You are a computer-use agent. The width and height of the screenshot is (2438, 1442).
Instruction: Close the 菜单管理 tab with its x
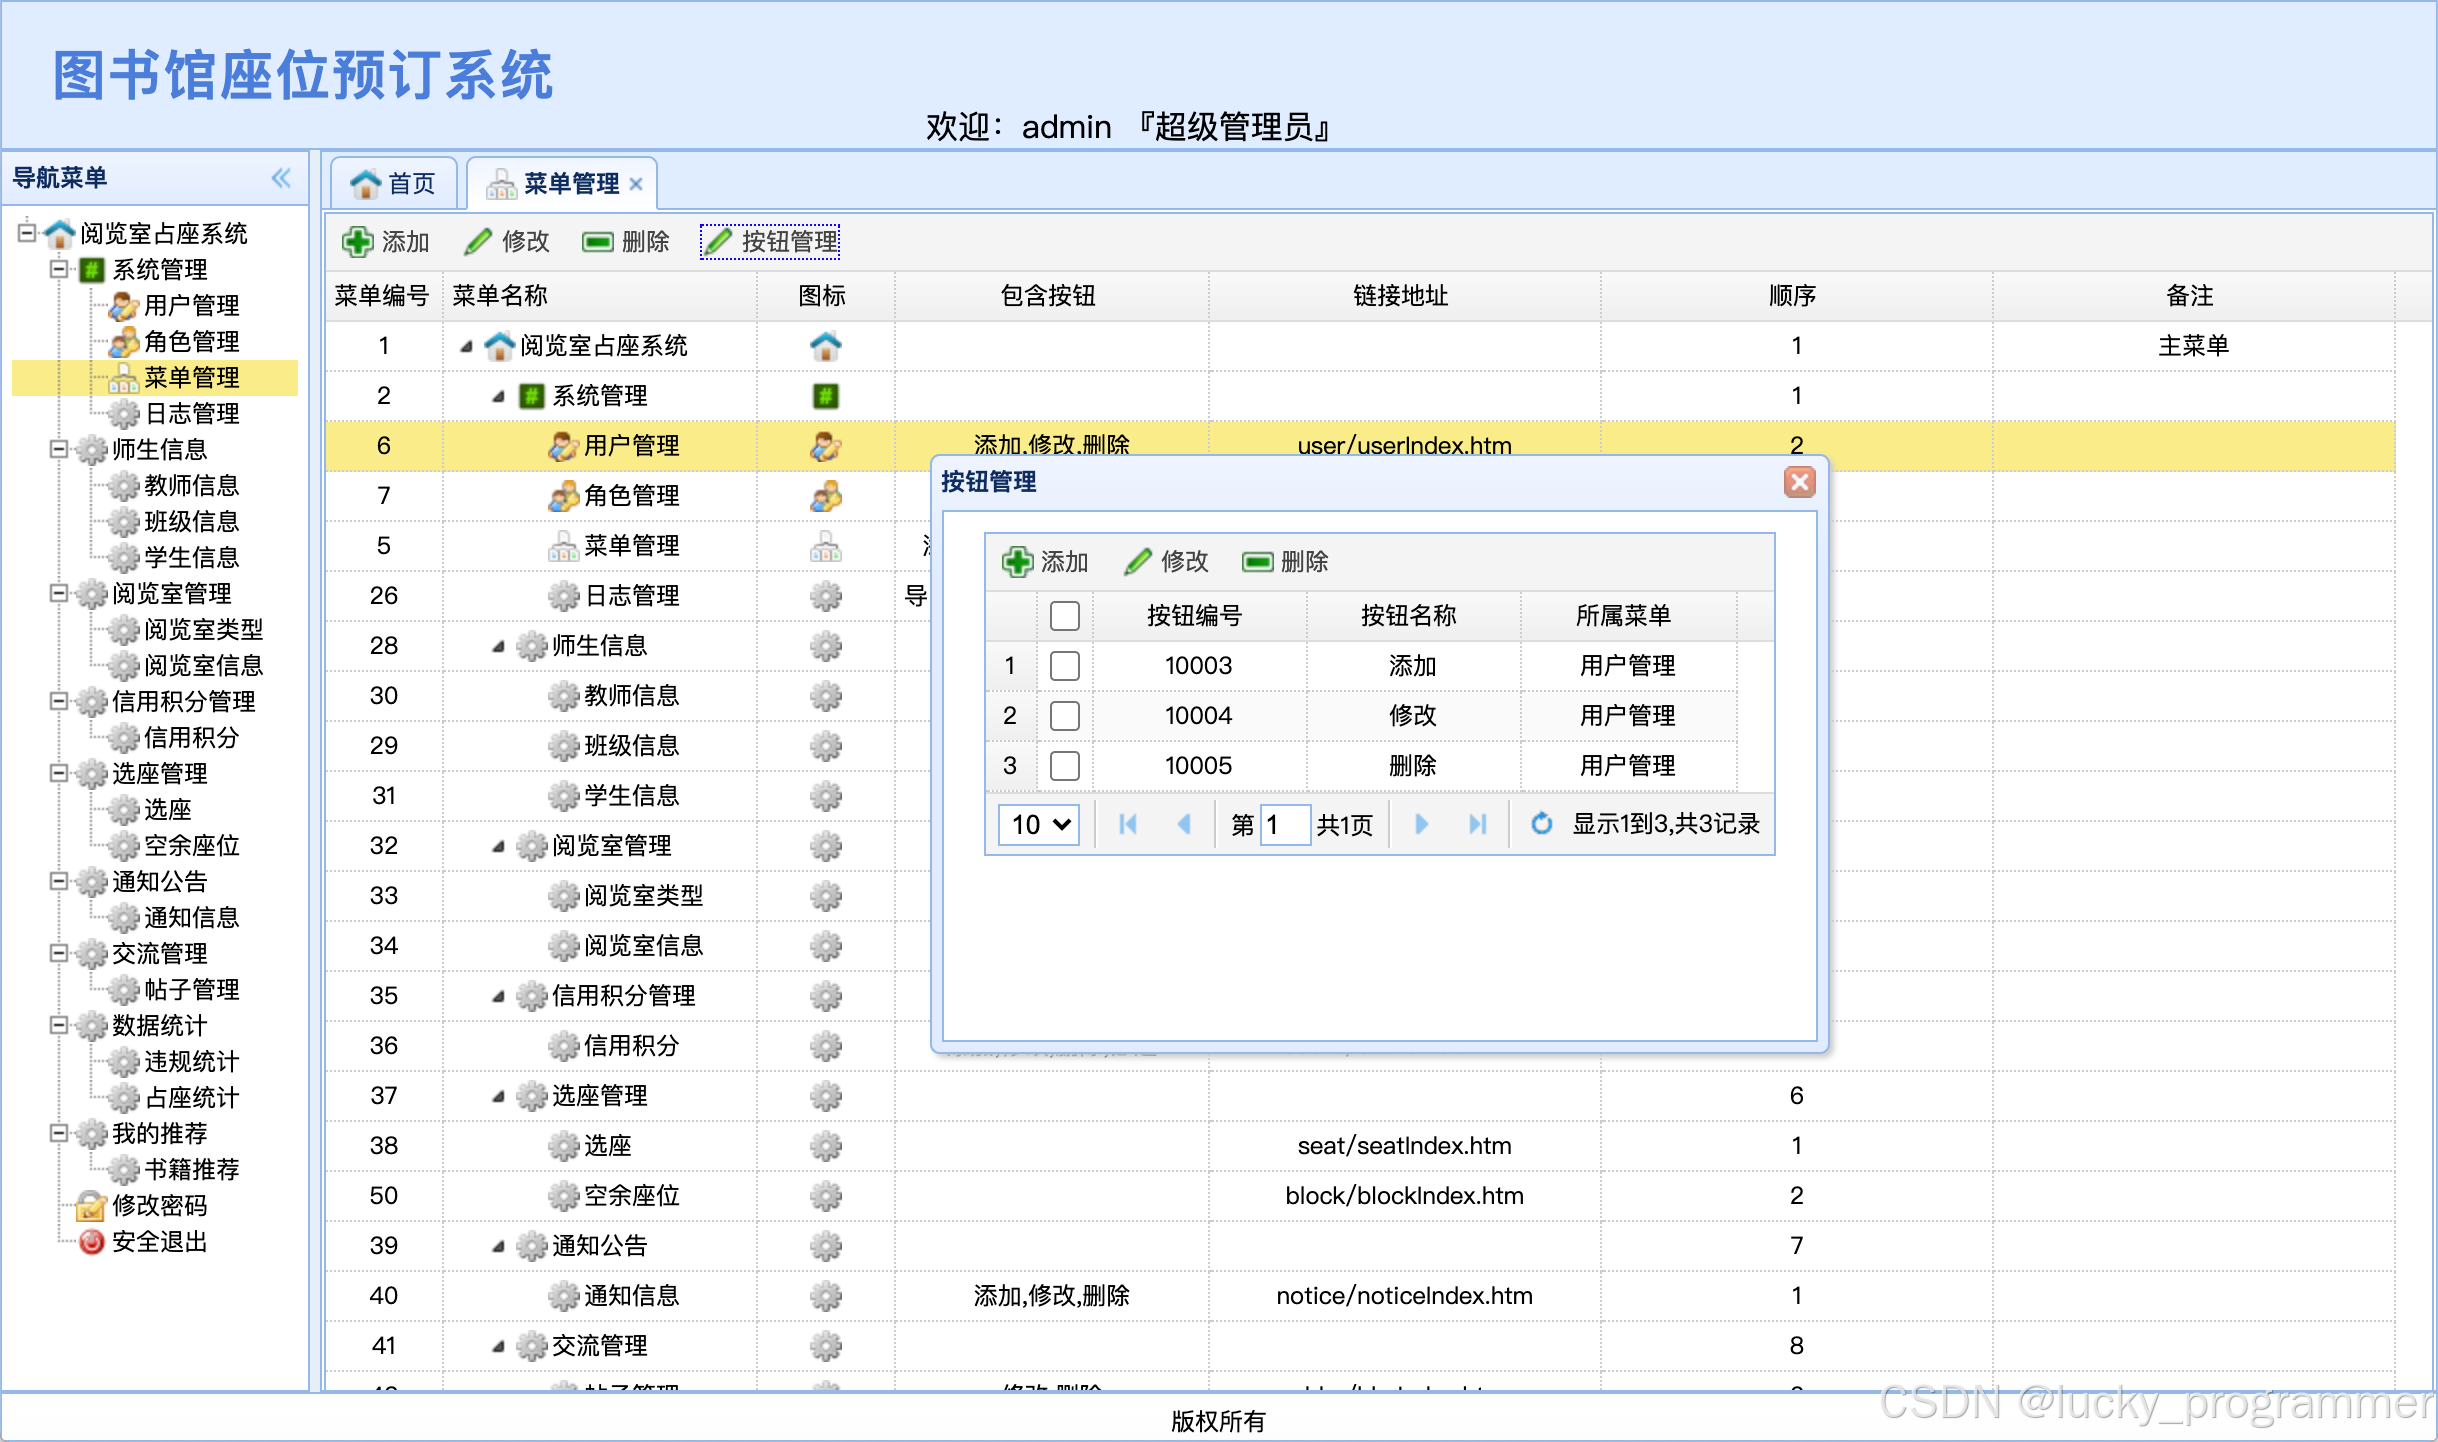click(636, 184)
